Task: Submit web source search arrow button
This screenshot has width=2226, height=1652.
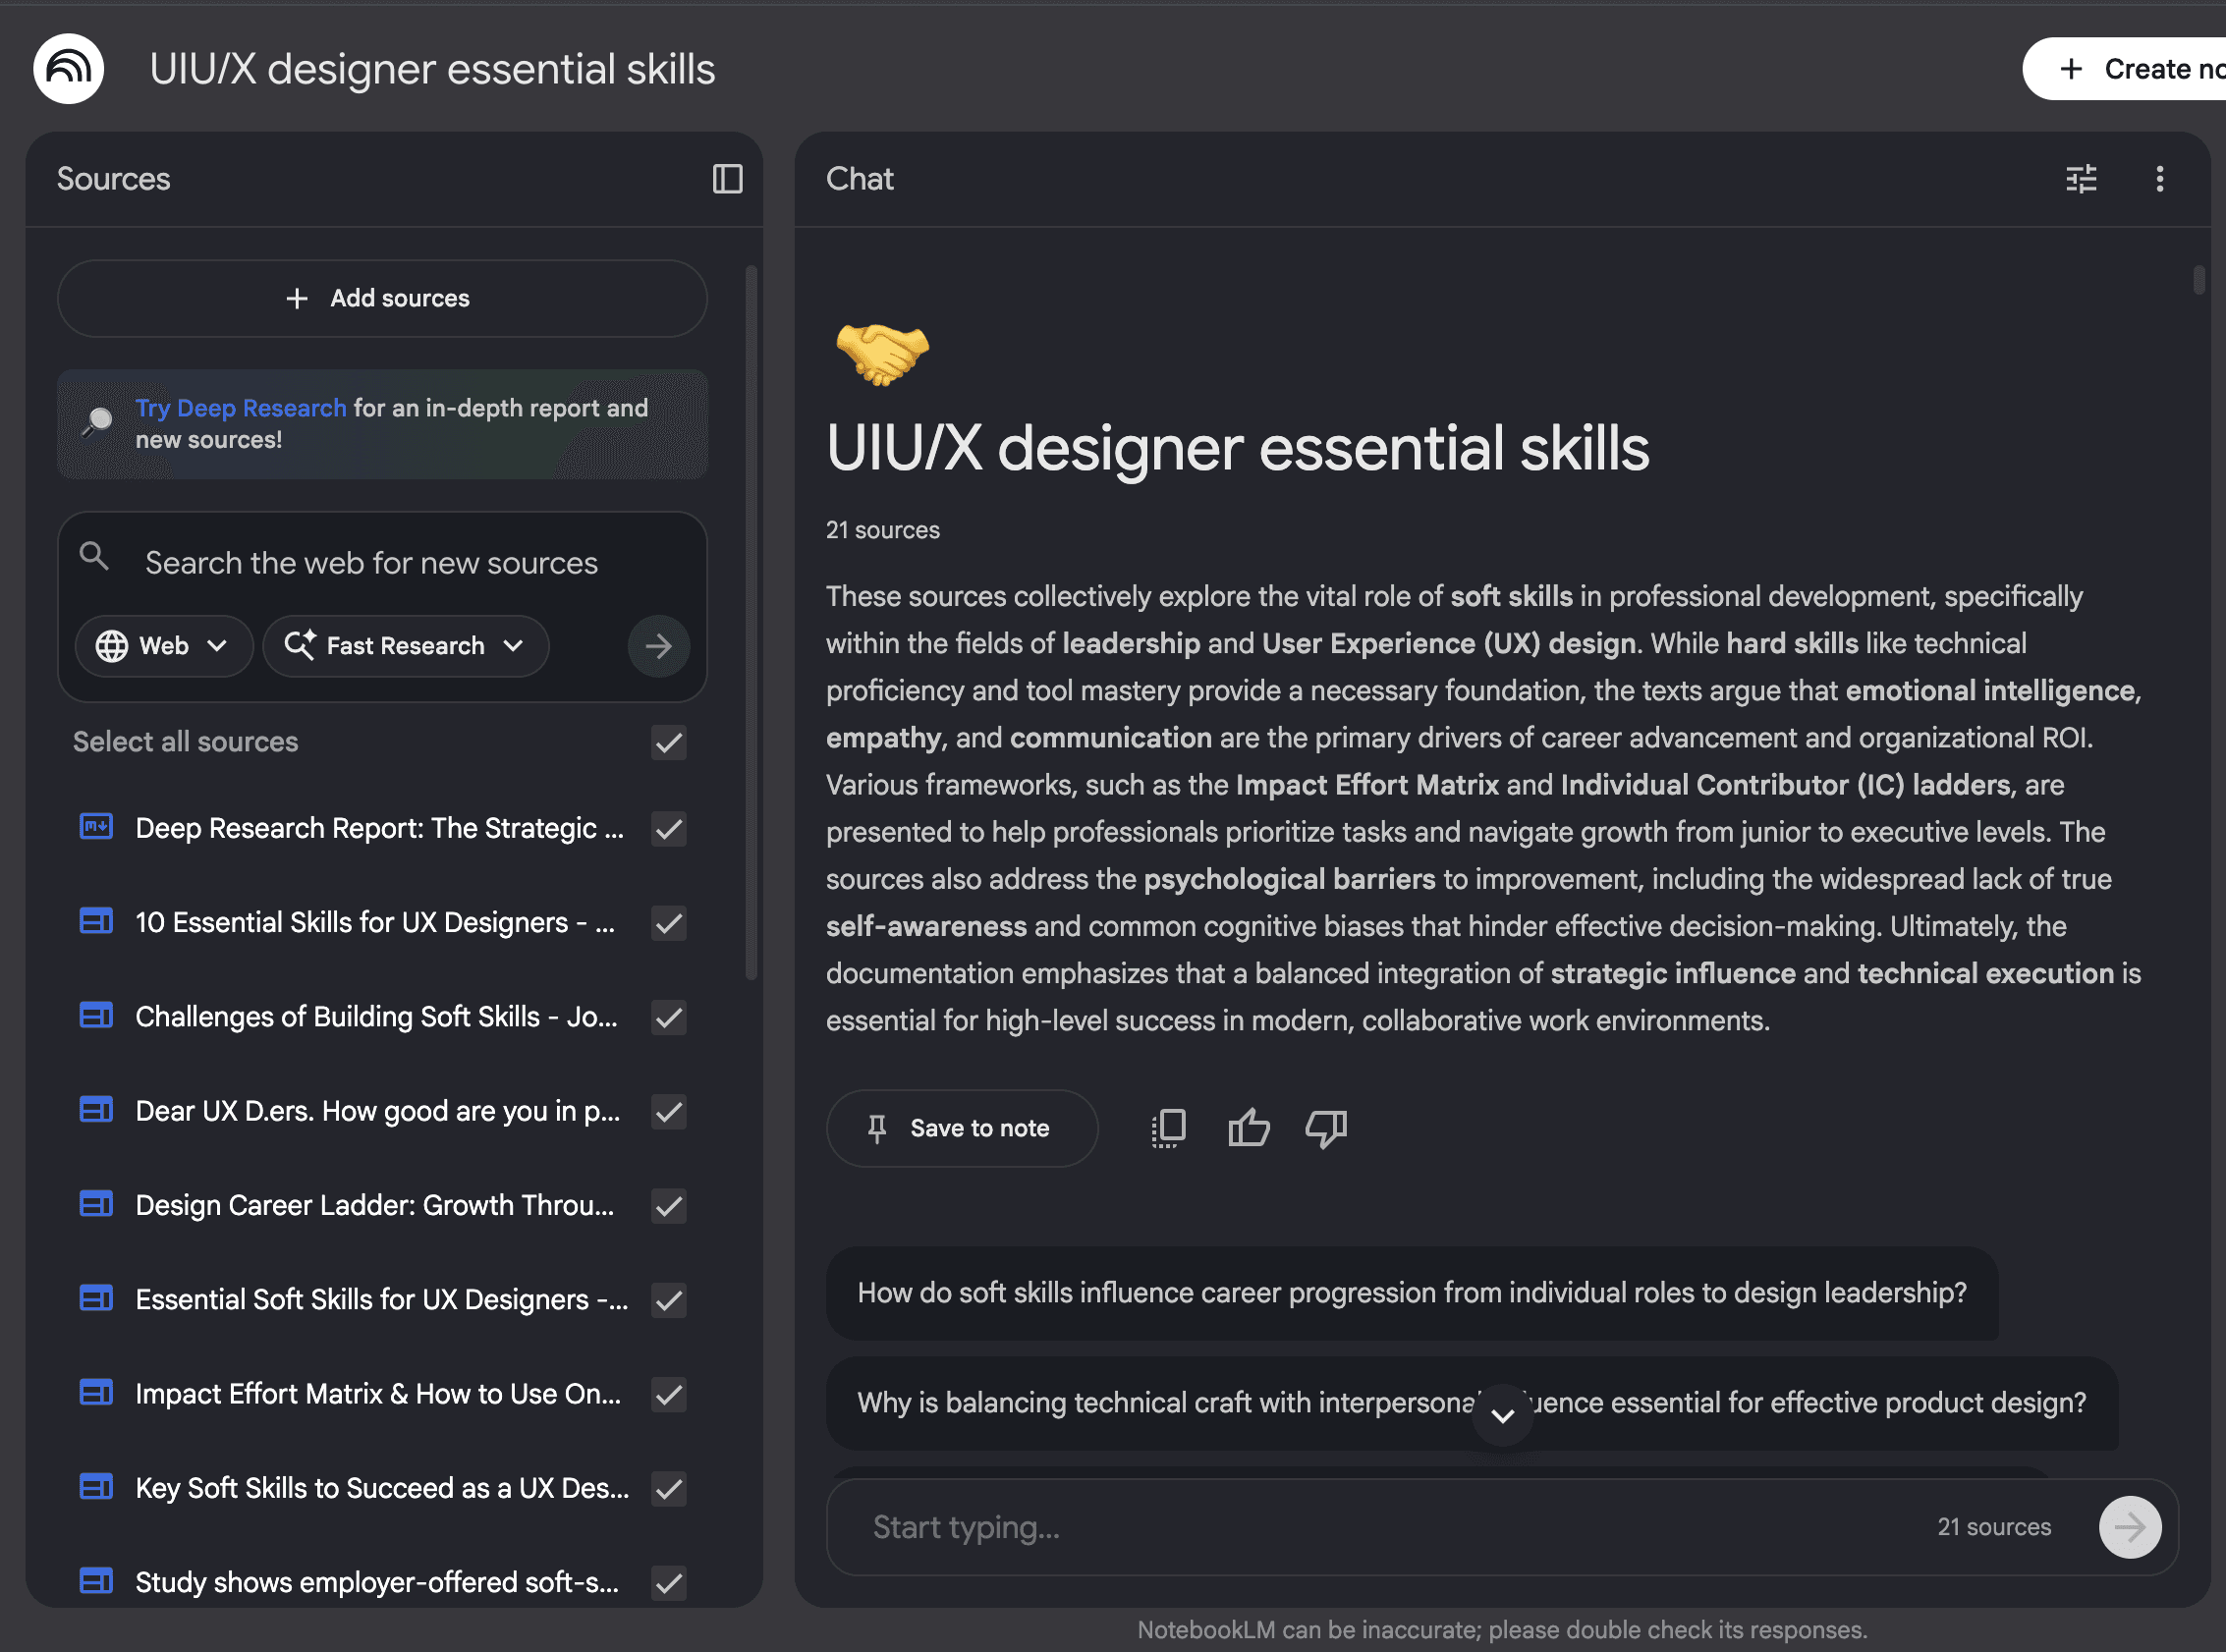Action: click(658, 646)
